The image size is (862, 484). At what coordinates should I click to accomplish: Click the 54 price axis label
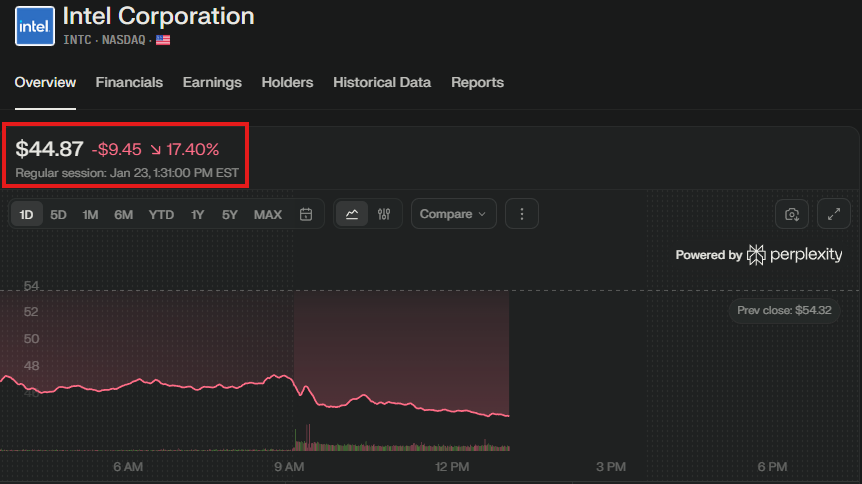31,285
